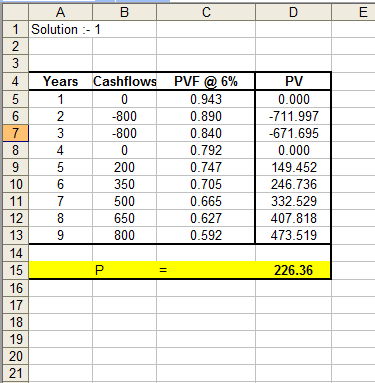Select row 18 header

click(x=15, y=322)
